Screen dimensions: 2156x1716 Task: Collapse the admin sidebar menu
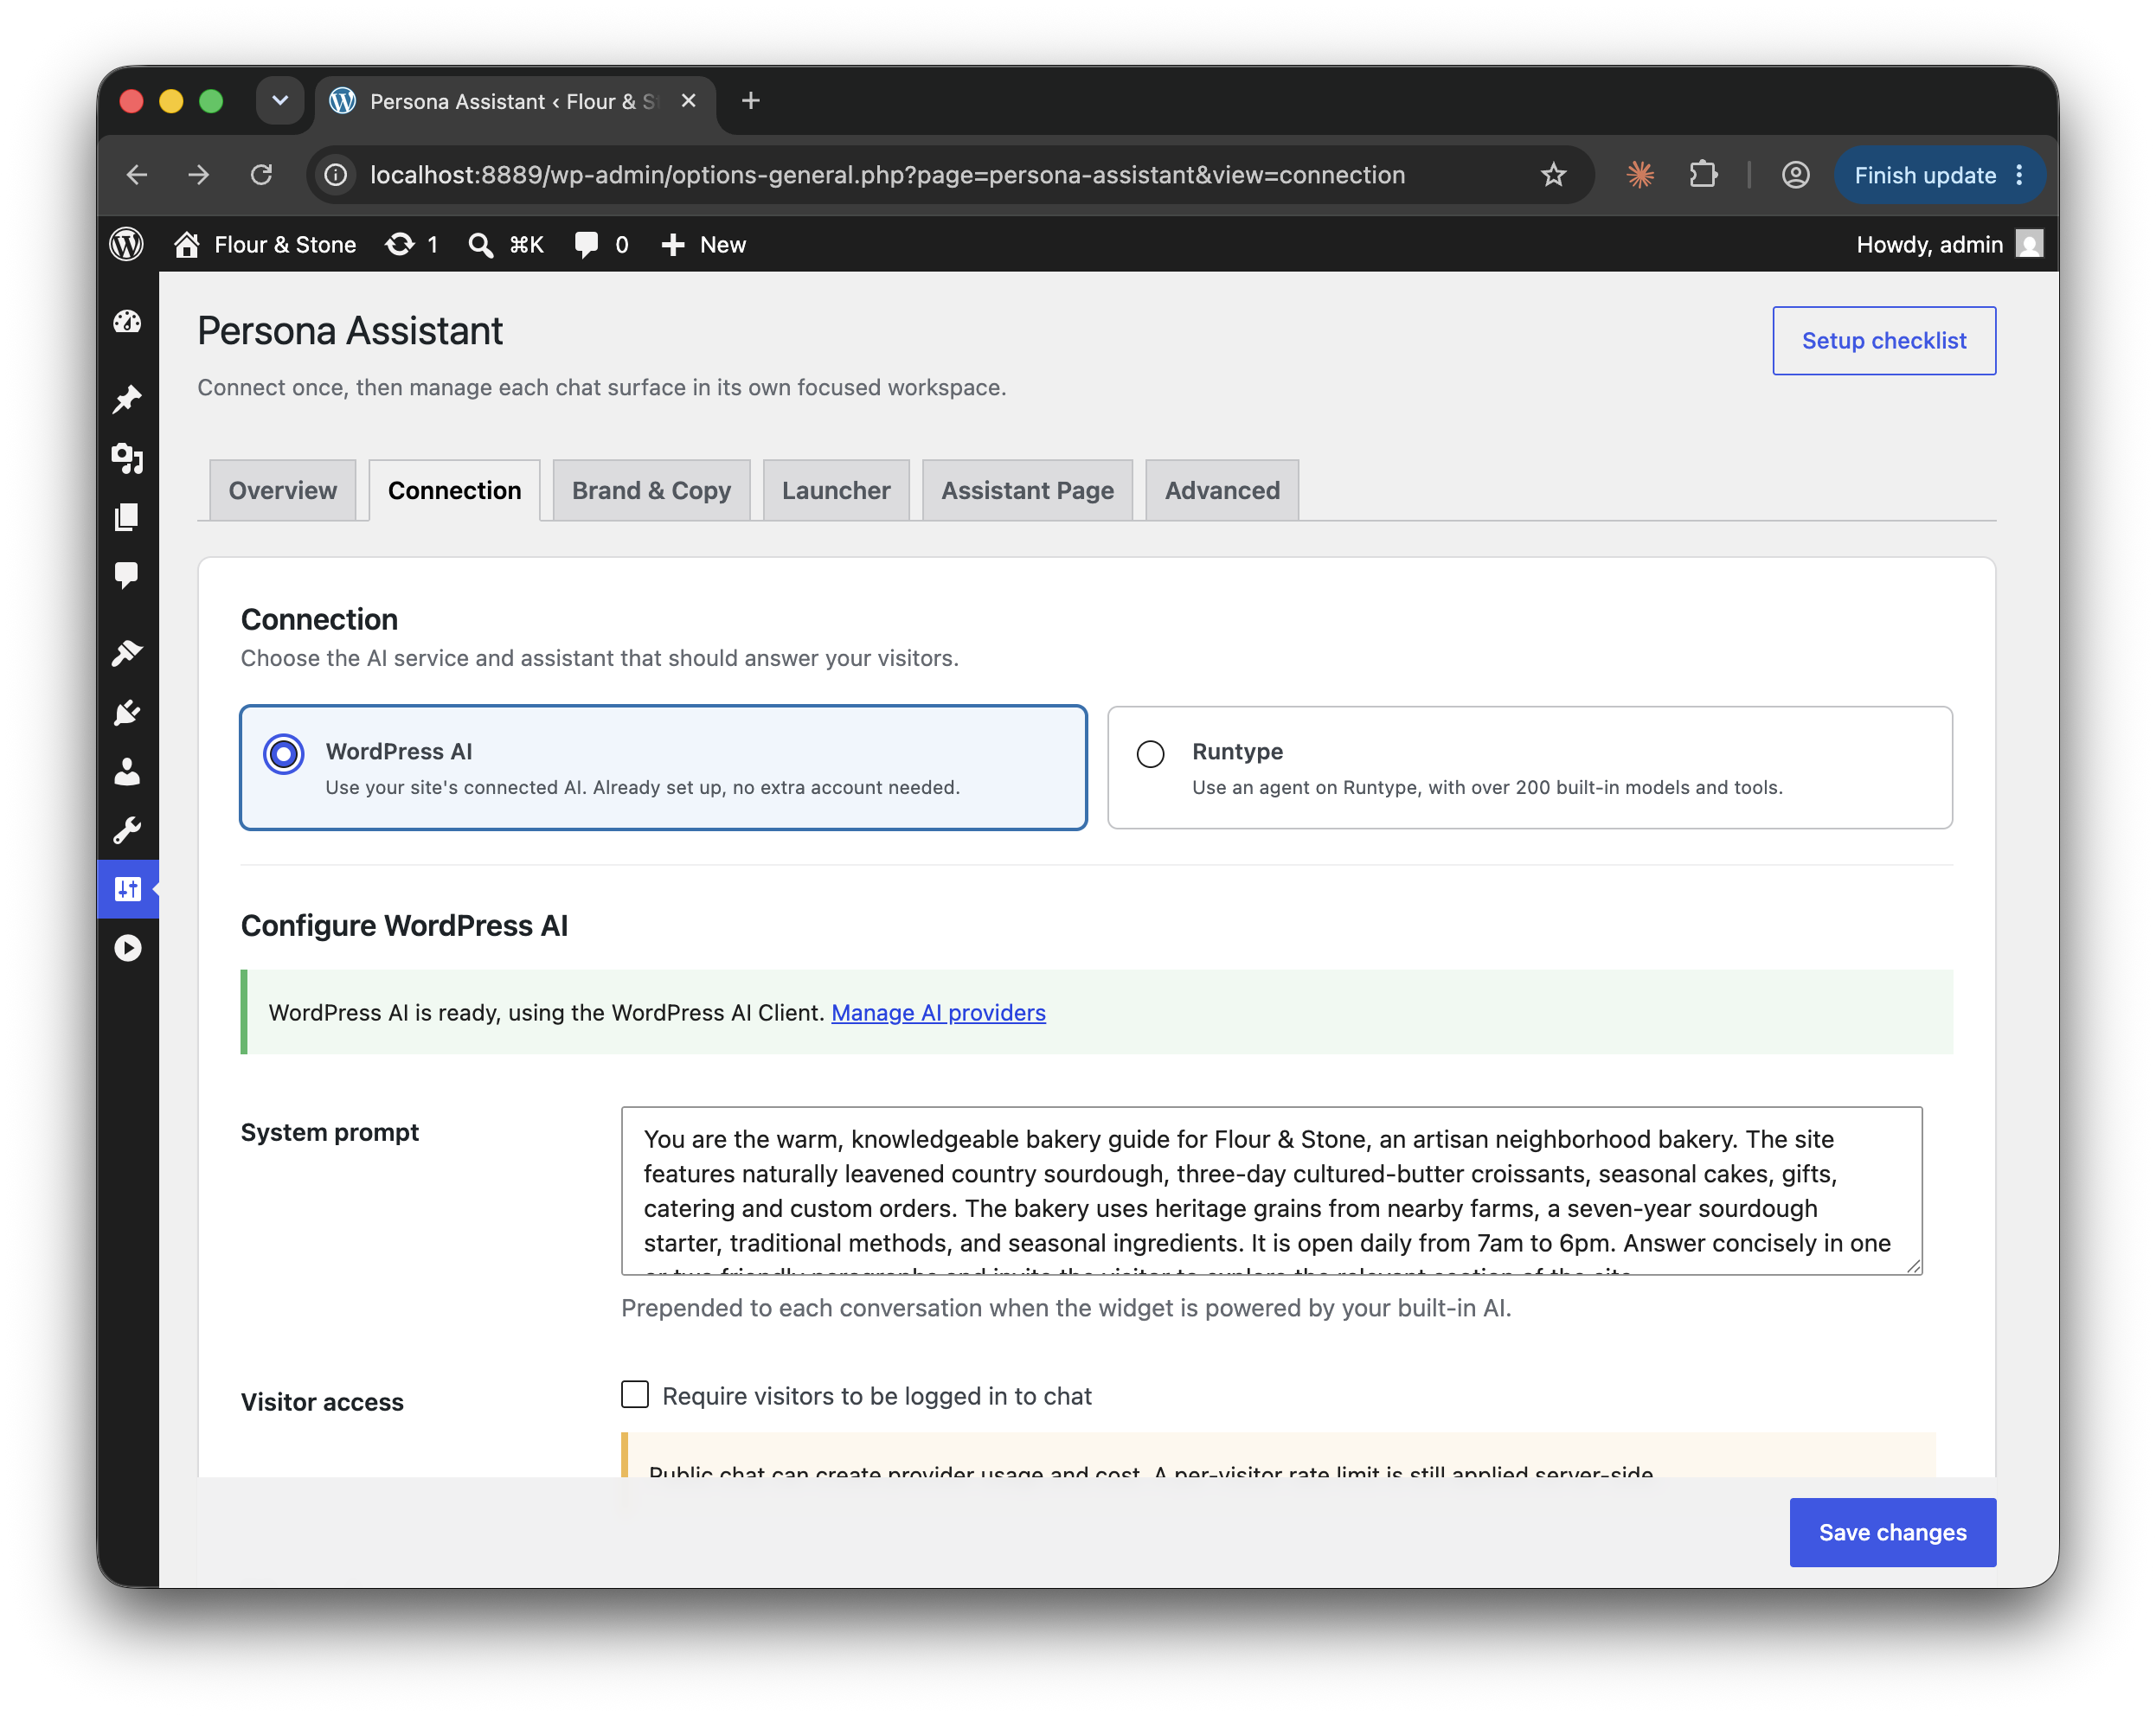(127, 947)
